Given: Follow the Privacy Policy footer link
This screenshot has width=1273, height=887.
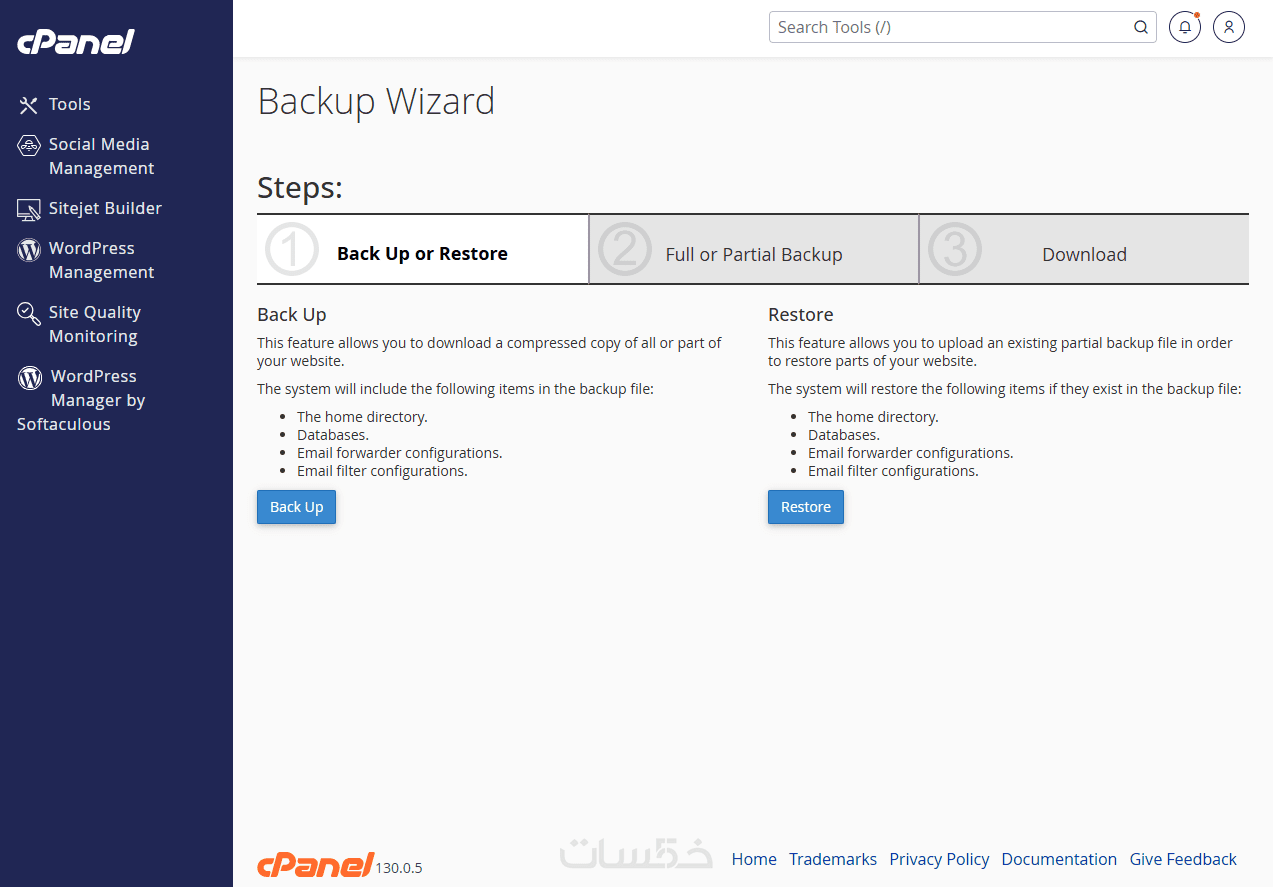Looking at the screenshot, I should [939, 859].
